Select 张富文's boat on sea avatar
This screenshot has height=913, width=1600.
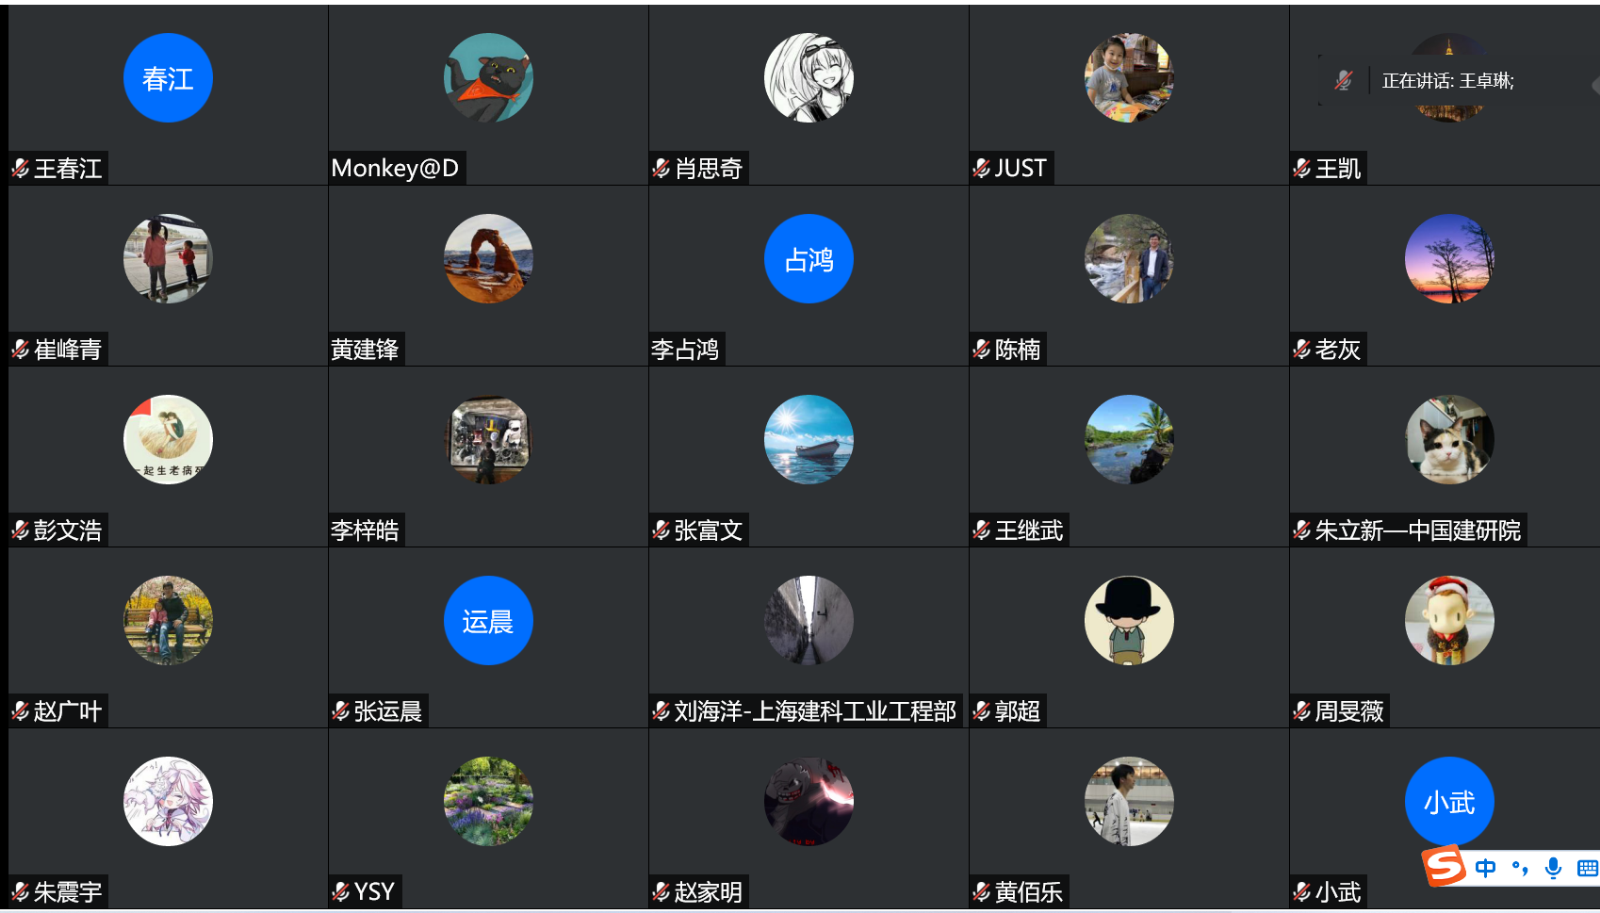(809, 440)
